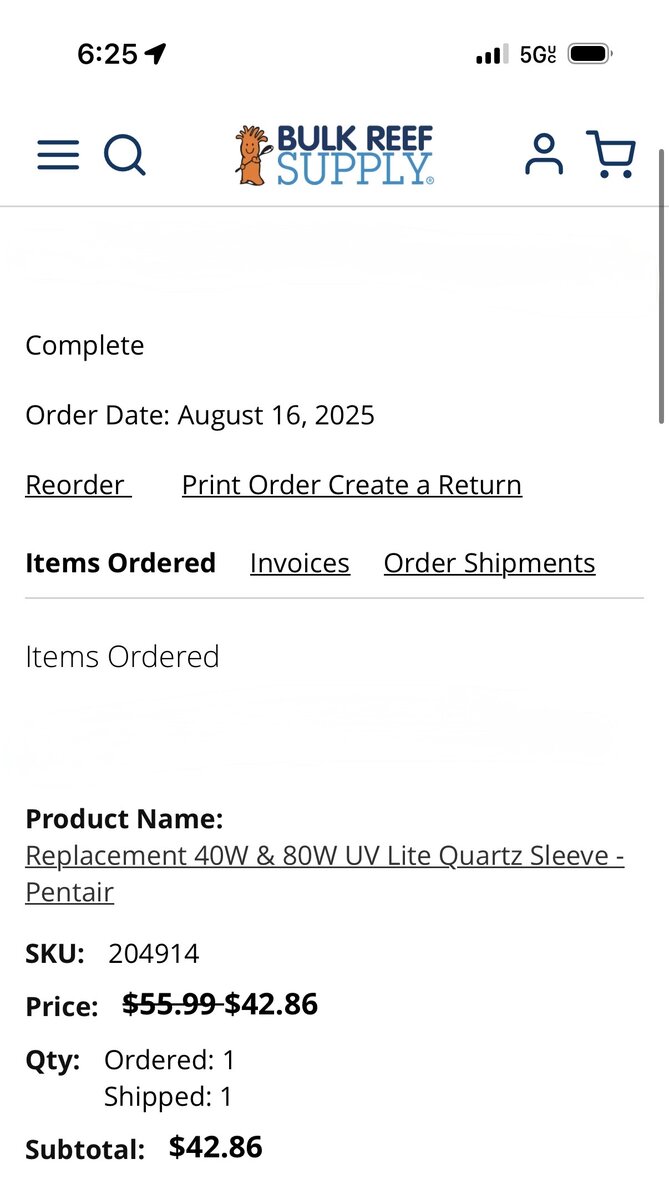Screen dimensions: 669x1200
Task: Open the account profile icon
Action: [x=543, y=155]
